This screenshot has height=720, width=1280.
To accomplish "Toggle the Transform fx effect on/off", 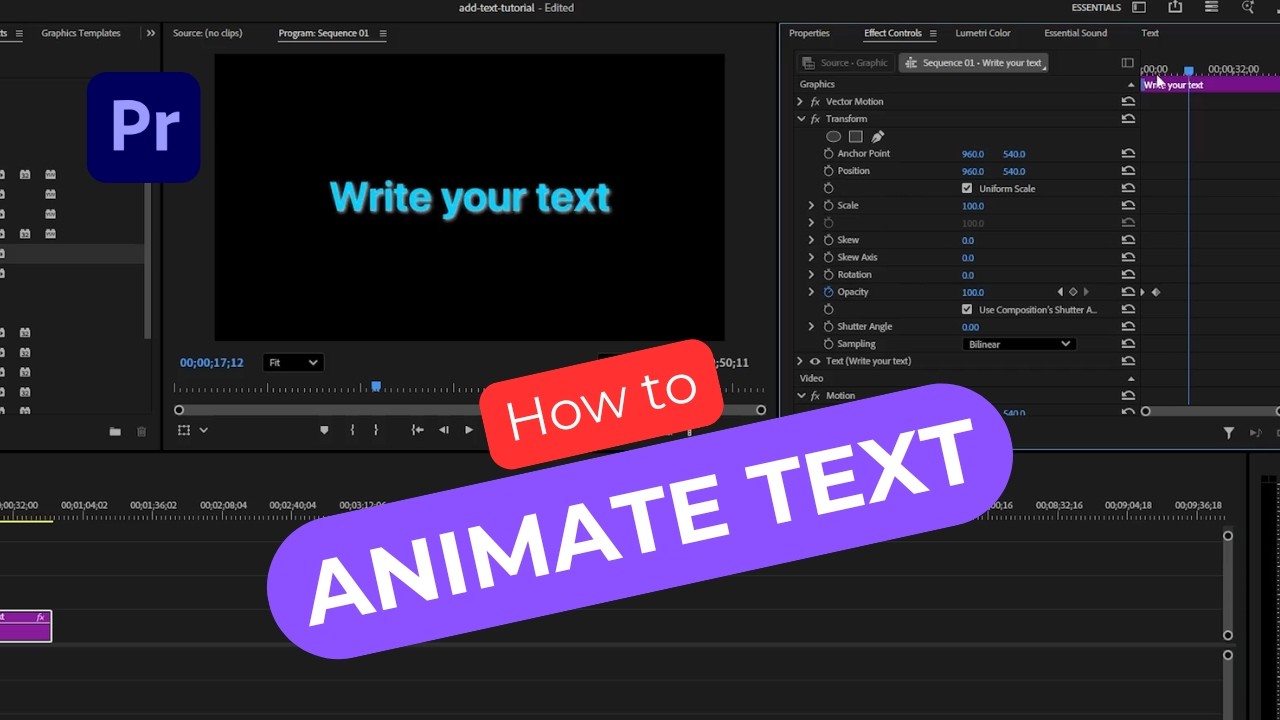I will [815, 119].
